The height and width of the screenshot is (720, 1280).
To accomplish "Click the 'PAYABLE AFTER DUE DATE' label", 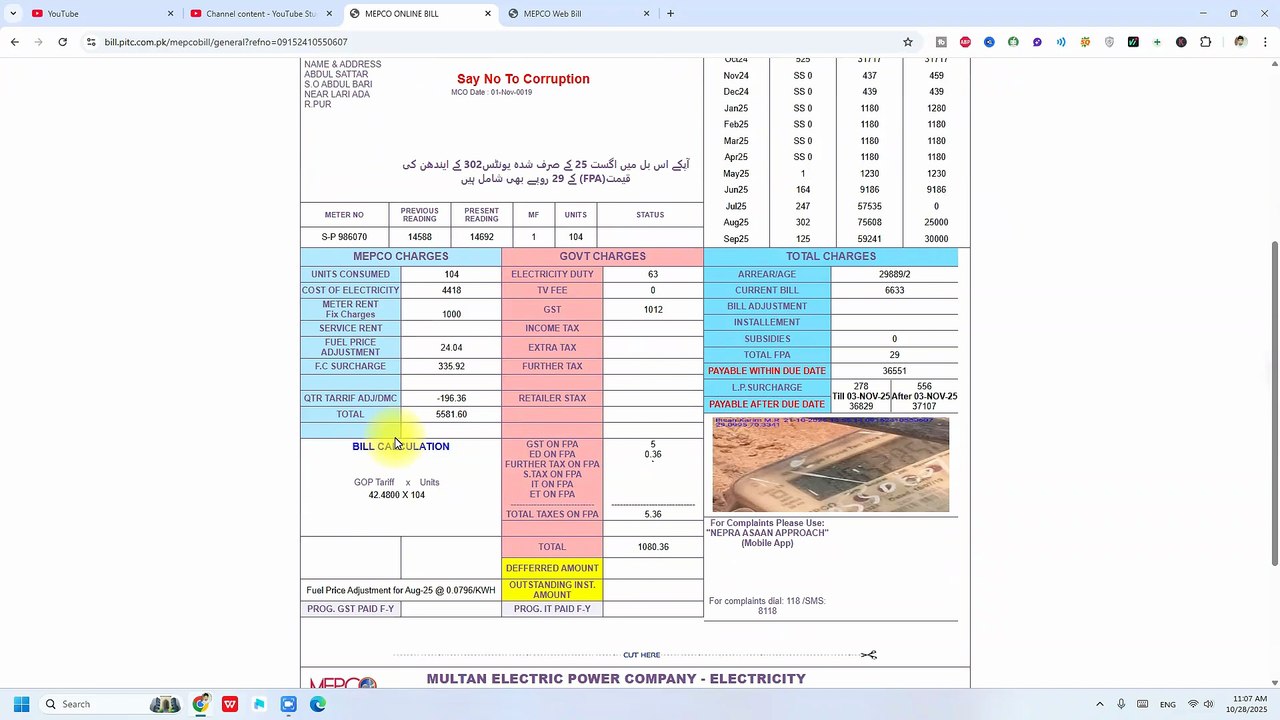I will (x=767, y=405).
